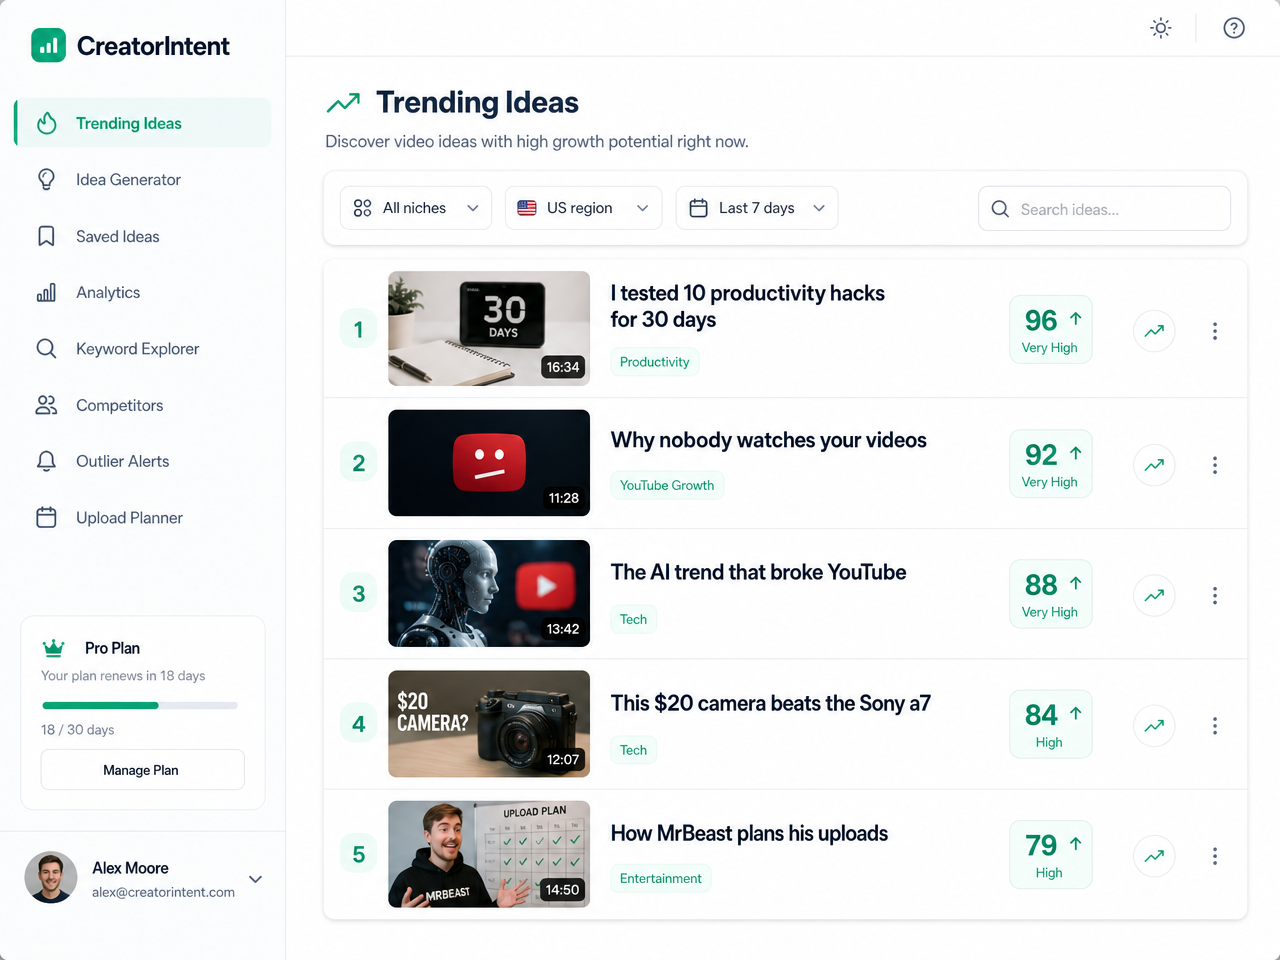Click the Manage Plan button
The width and height of the screenshot is (1280, 960).
pos(142,770)
